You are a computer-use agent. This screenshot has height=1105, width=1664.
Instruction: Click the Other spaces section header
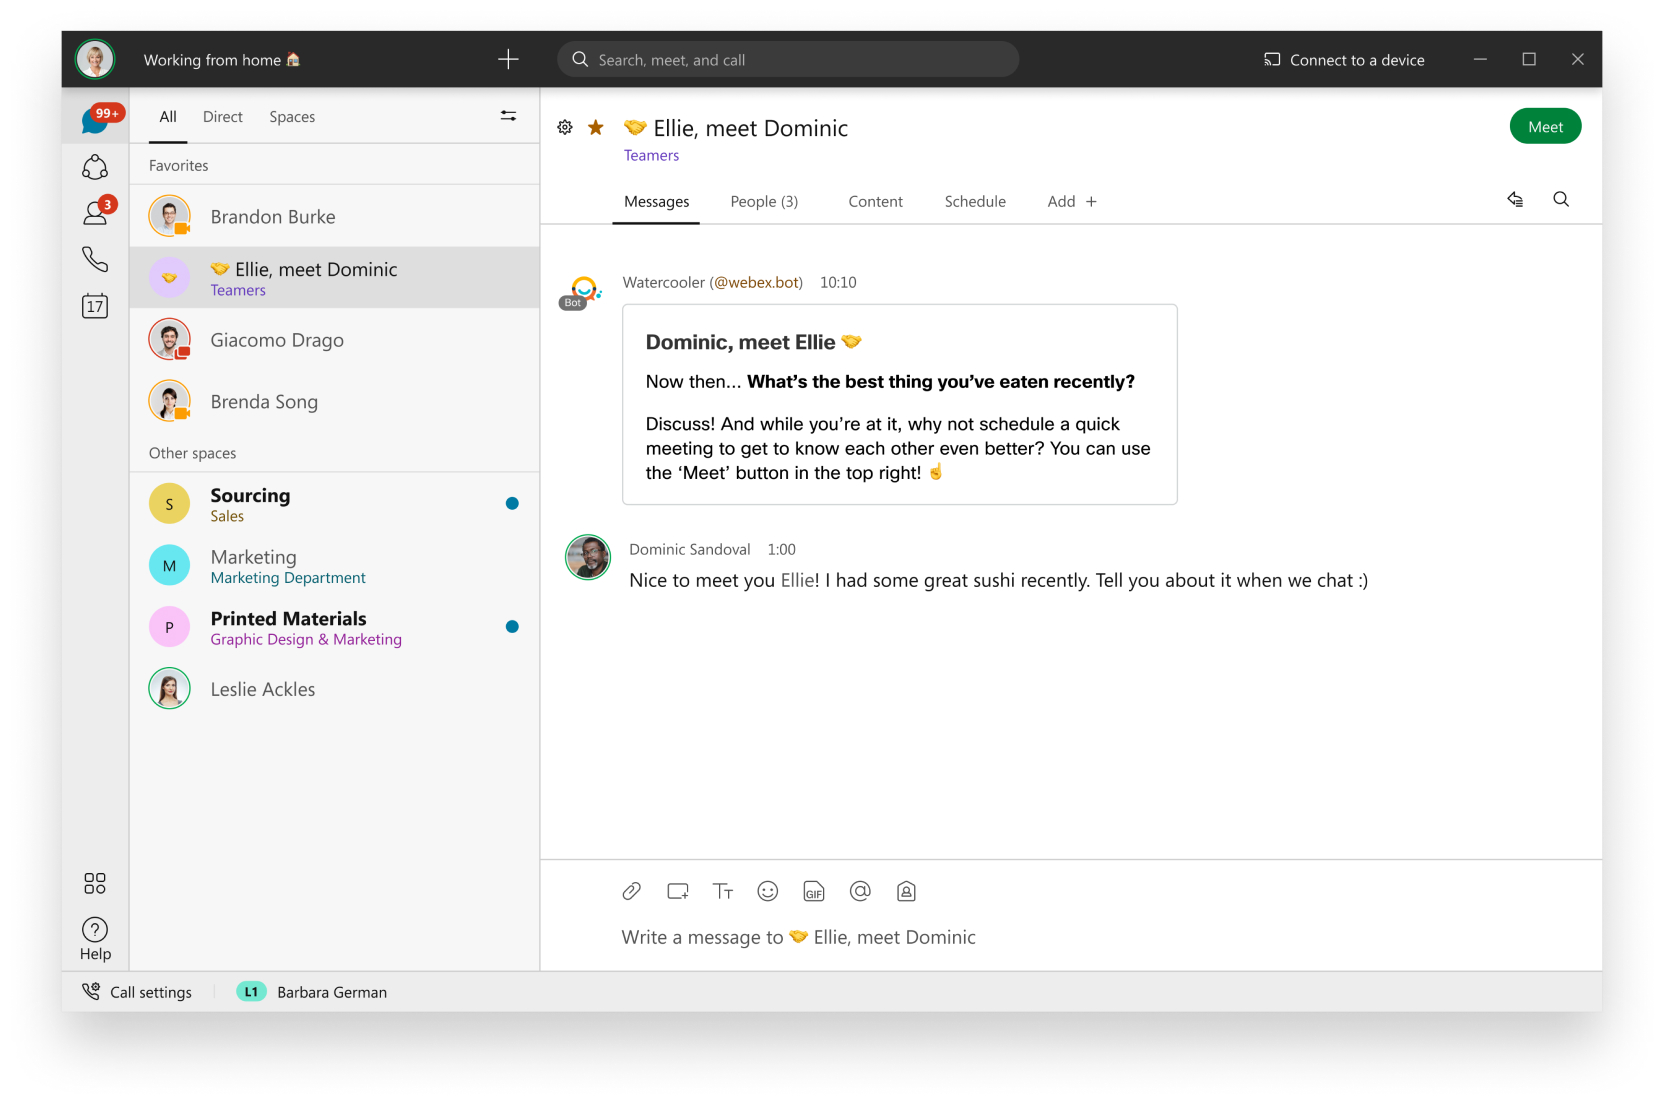tap(193, 453)
